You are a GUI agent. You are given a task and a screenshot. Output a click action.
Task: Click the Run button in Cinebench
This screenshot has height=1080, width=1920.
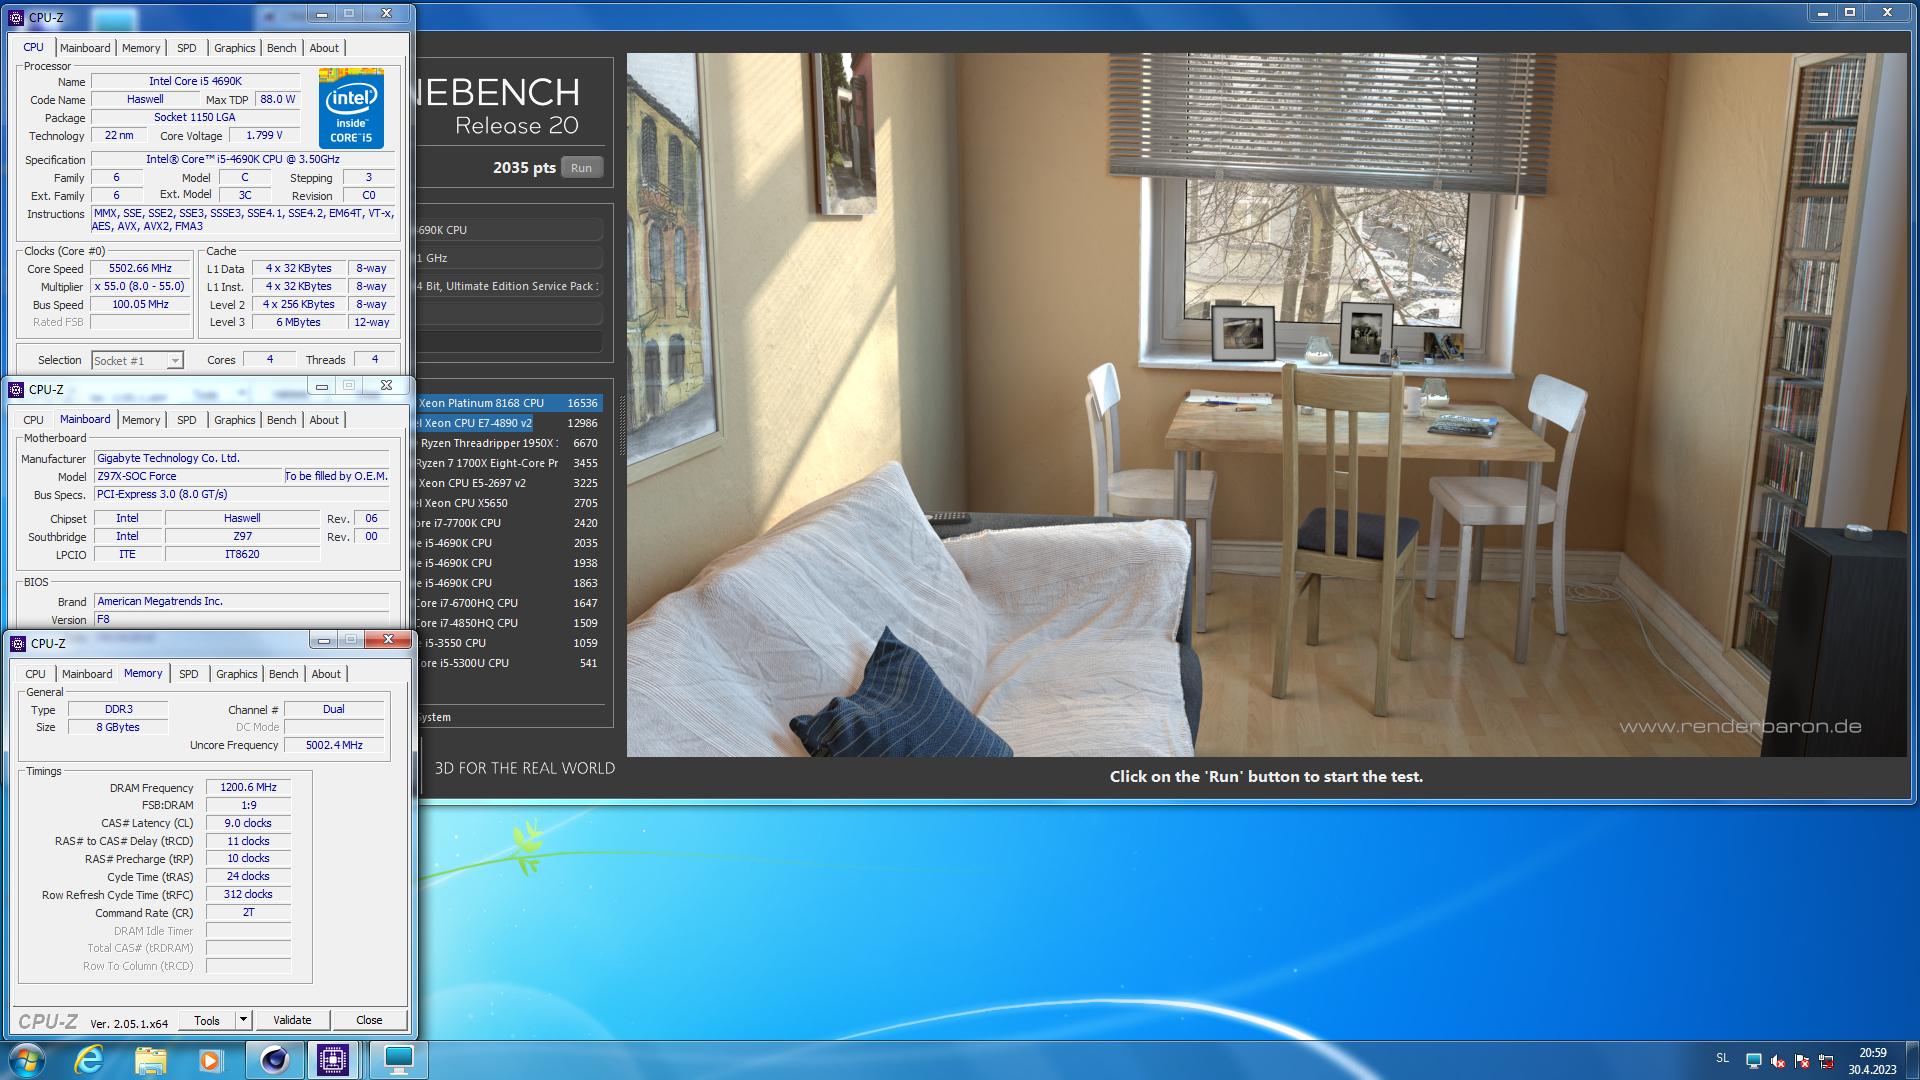coord(581,168)
